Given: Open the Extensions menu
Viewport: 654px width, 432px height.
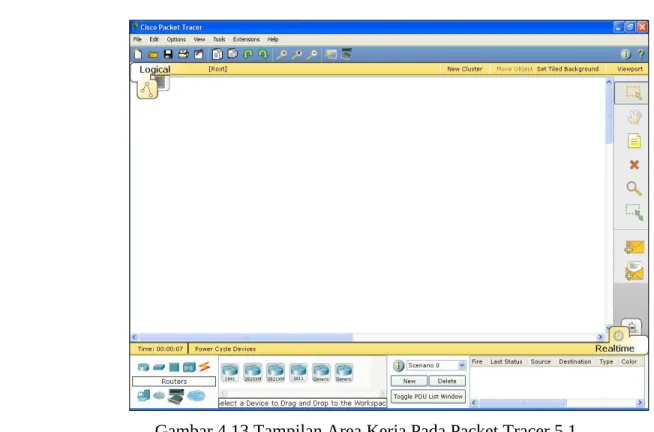Looking at the screenshot, I should (x=246, y=39).
